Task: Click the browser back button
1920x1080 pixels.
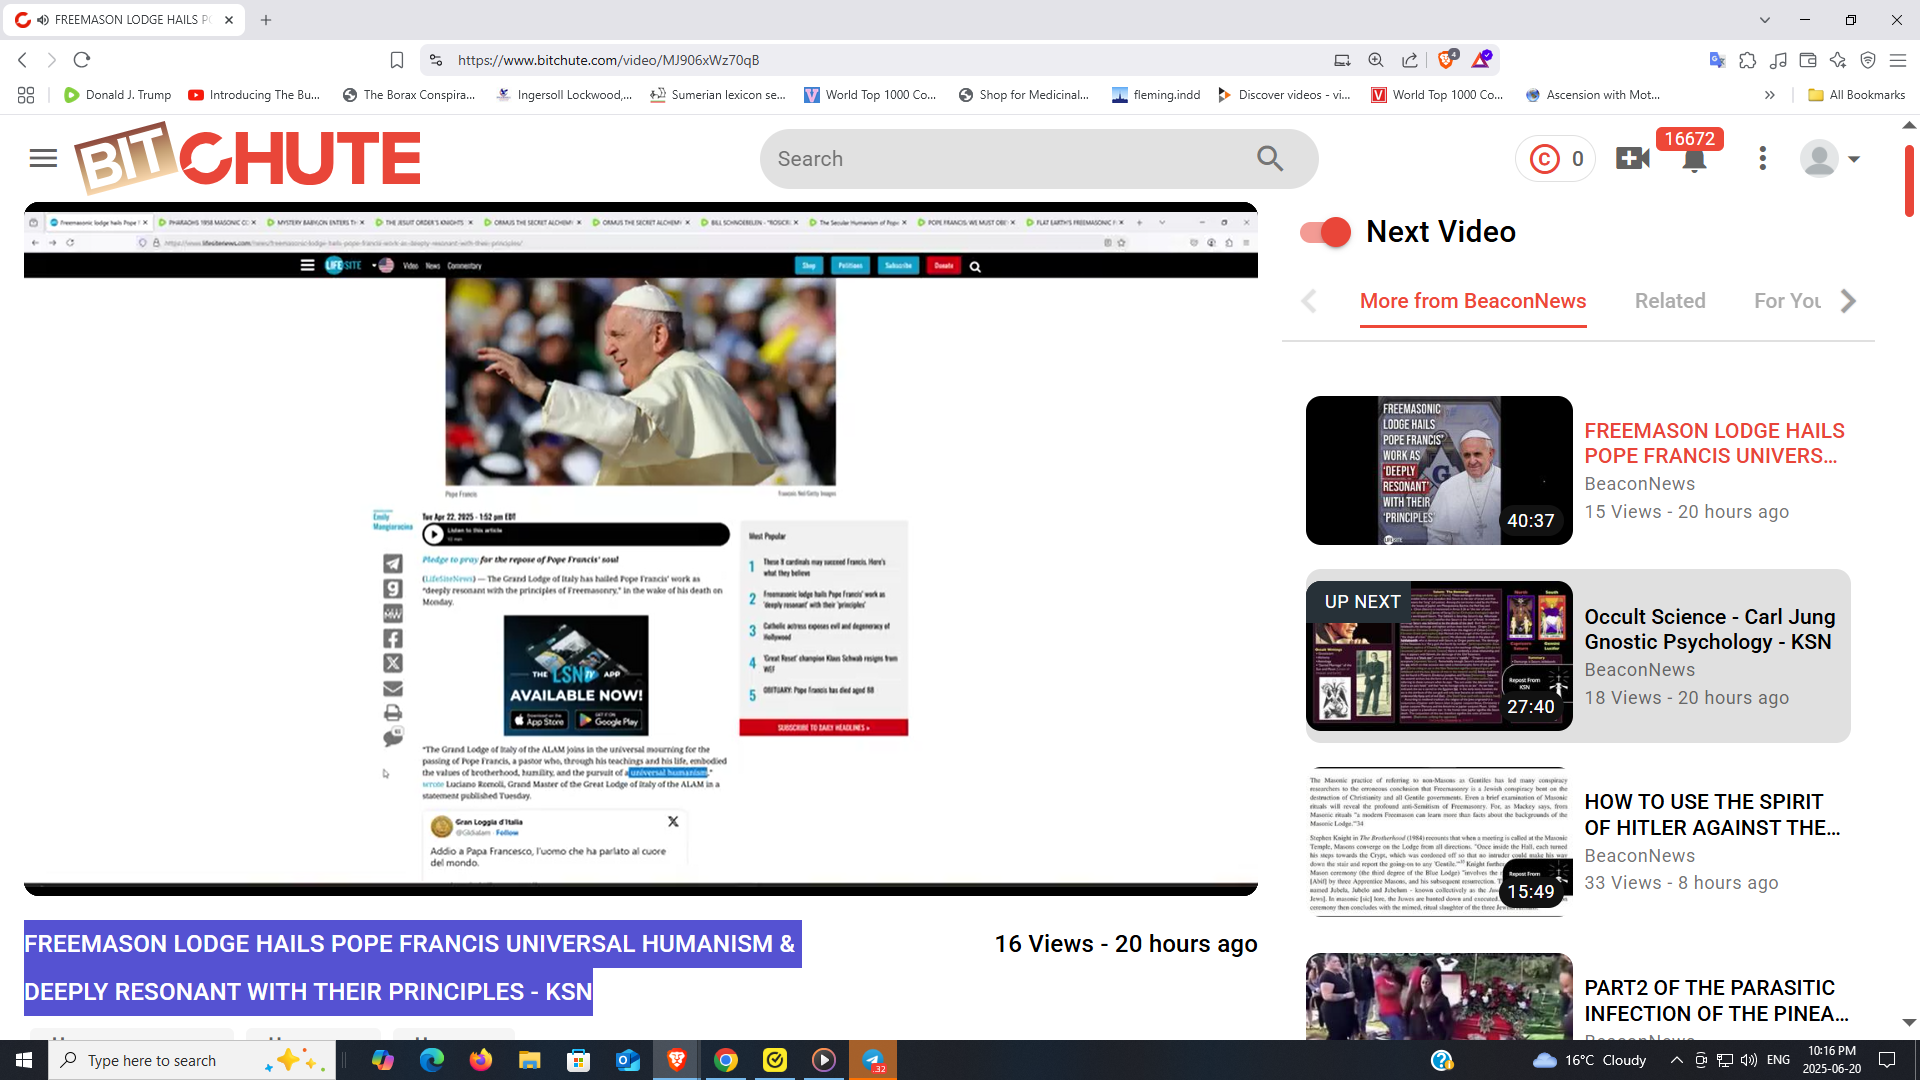Action: click(x=23, y=60)
